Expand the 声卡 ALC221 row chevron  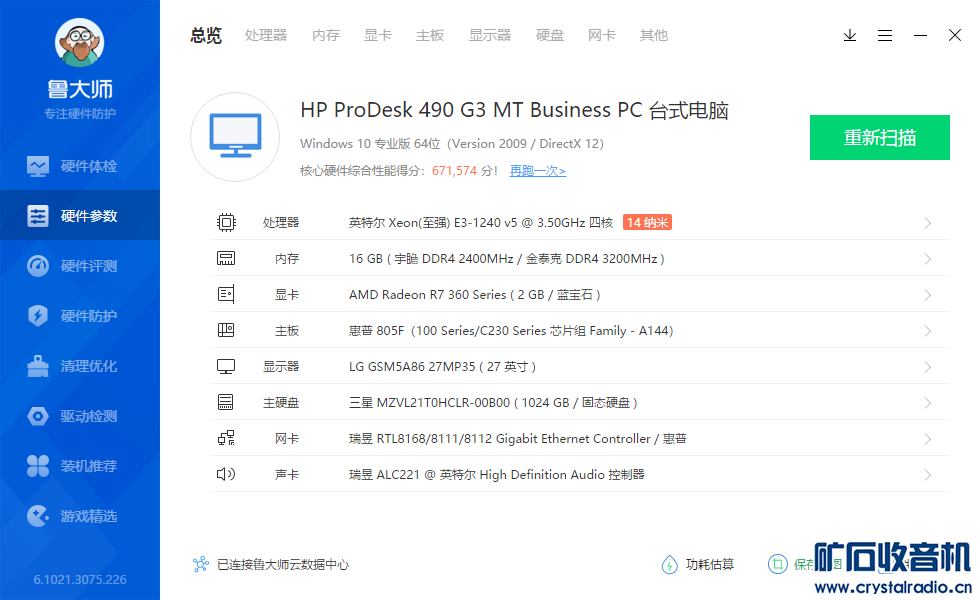point(928,475)
